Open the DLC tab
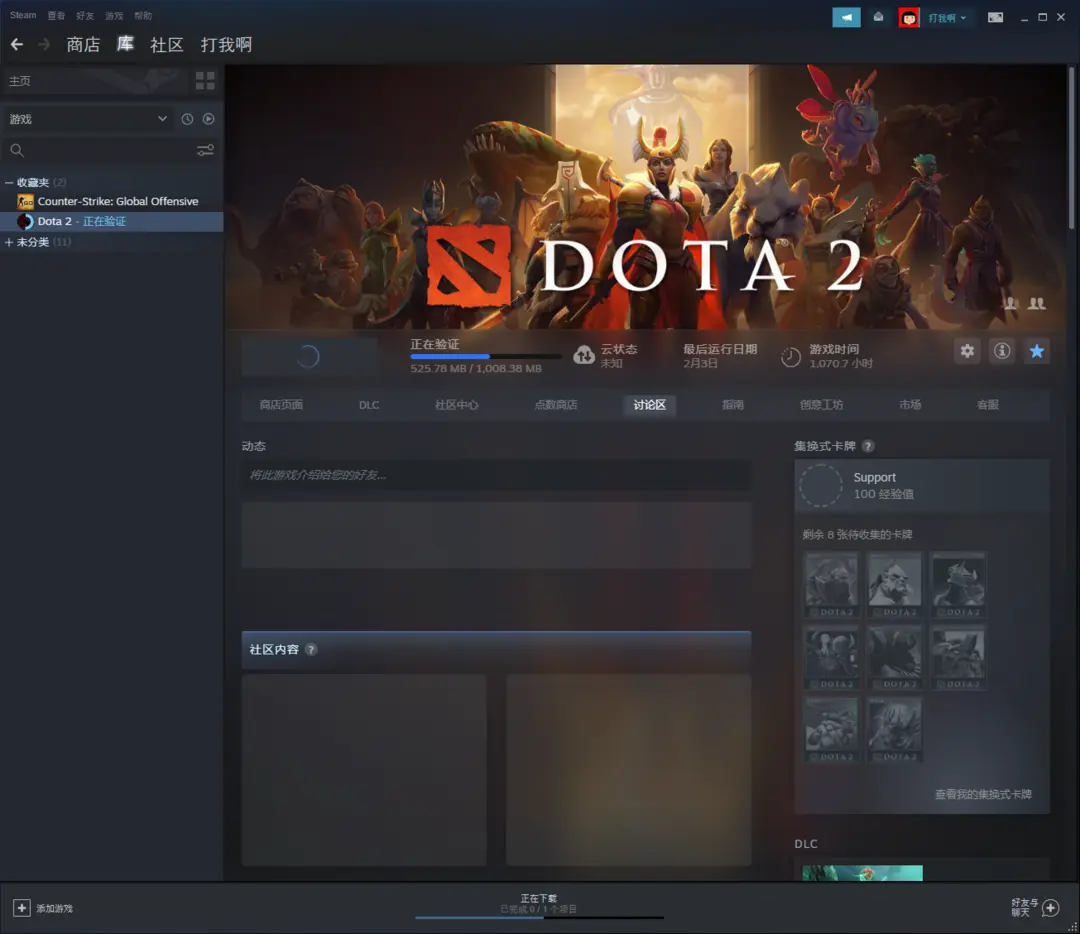Screen dimensions: 1080x934 [x=368, y=404]
